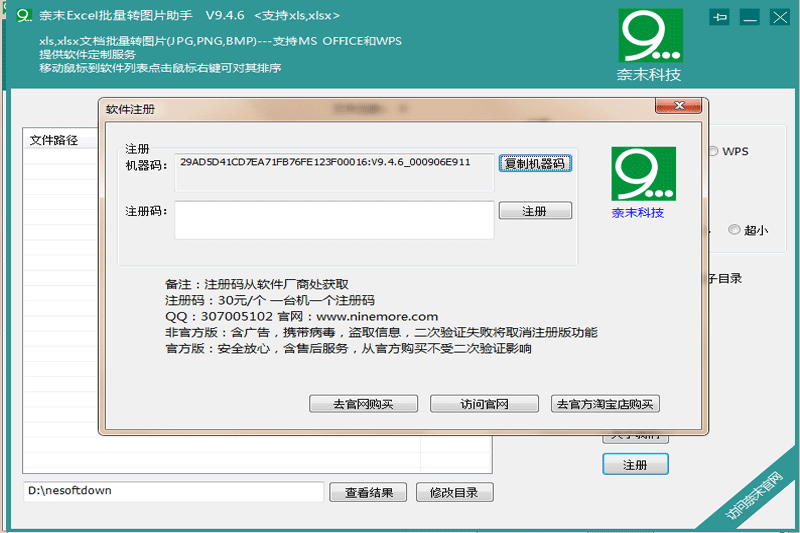Click the main window 注册 button below the dialog
The width and height of the screenshot is (800, 533).
point(635,465)
